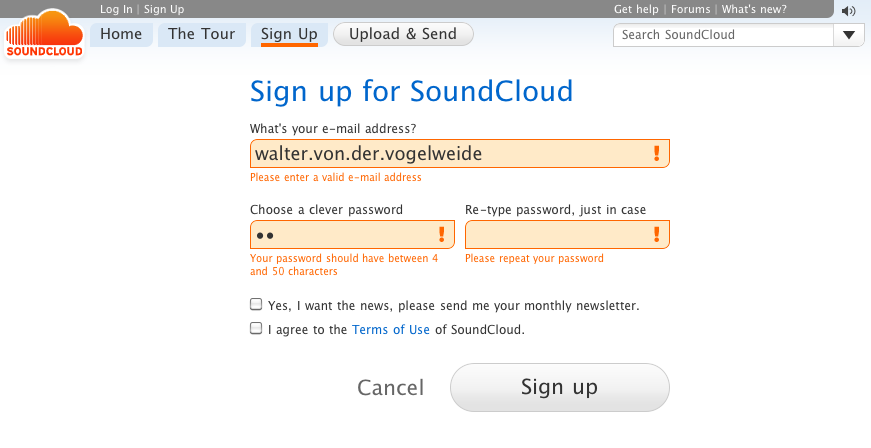This screenshot has height=448, width=871.
Task: Click the Log In link
Action: pos(116,9)
